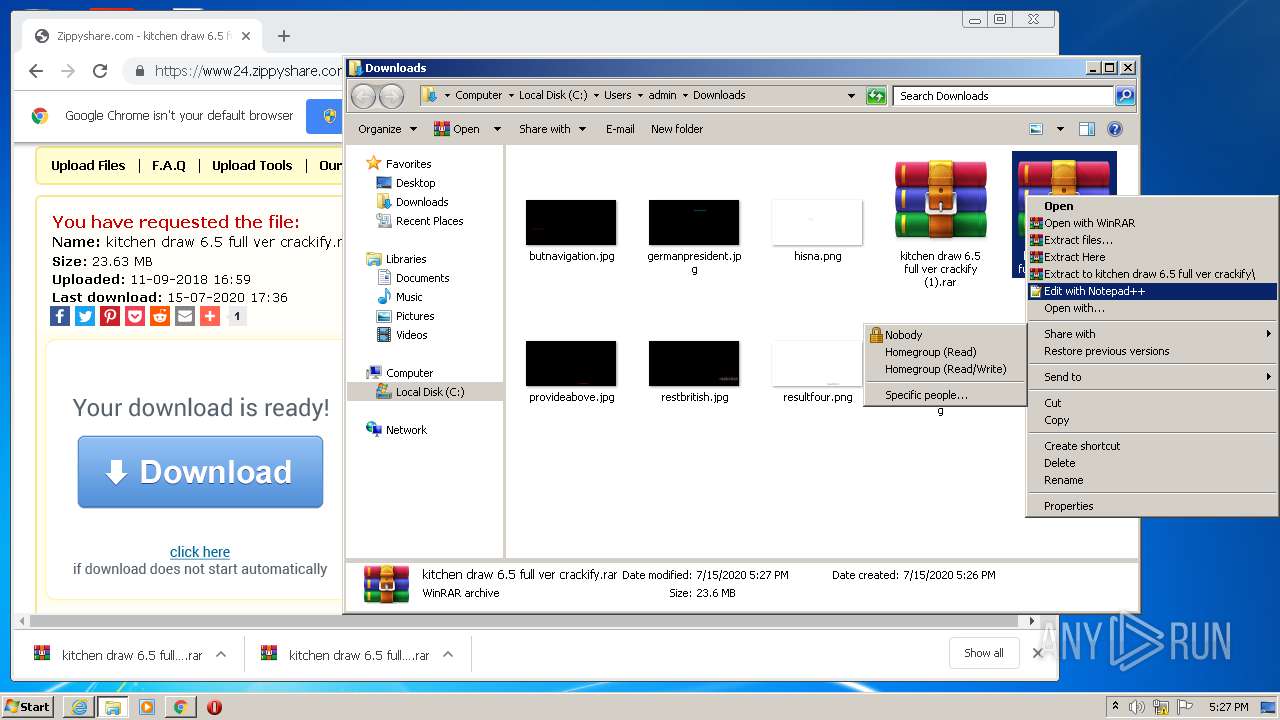
Task: Close the Chrome downloads bar
Action: click(1038, 653)
